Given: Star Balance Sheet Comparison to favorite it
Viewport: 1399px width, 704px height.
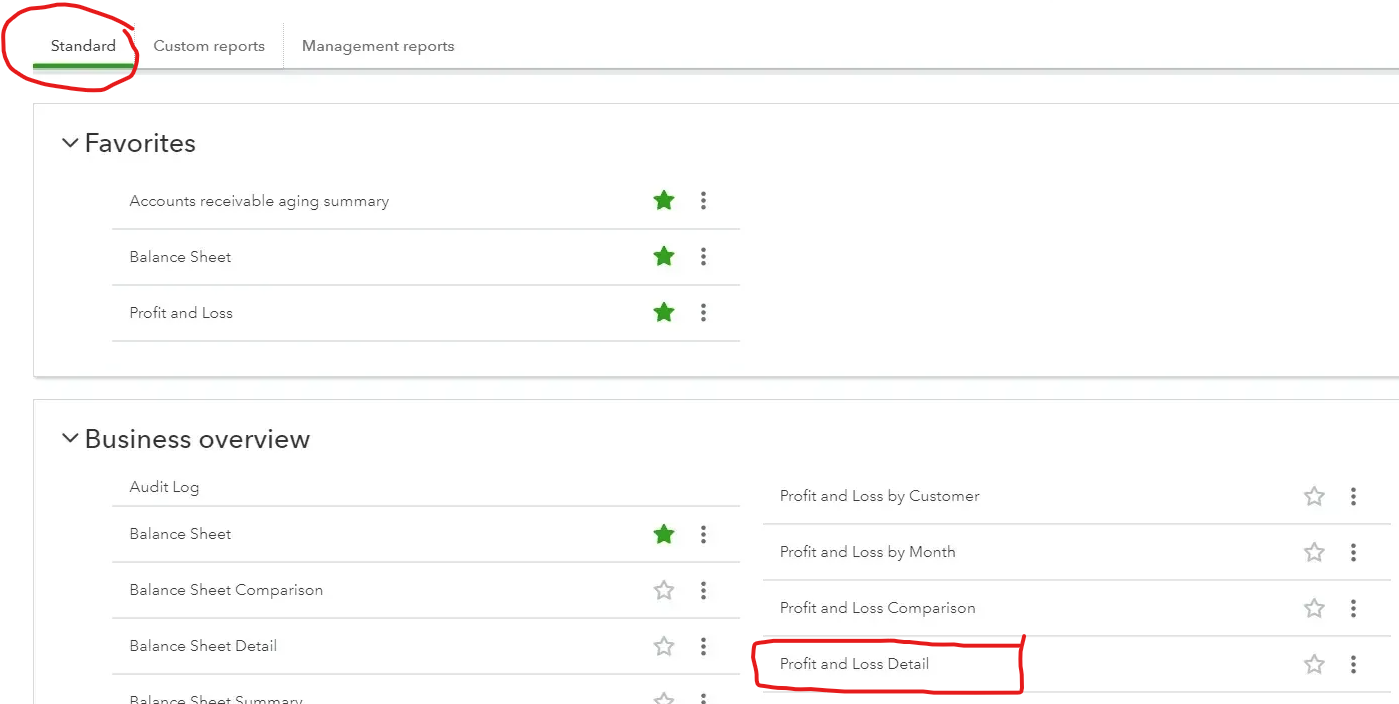Looking at the screenshot, I should coord(663,590).
